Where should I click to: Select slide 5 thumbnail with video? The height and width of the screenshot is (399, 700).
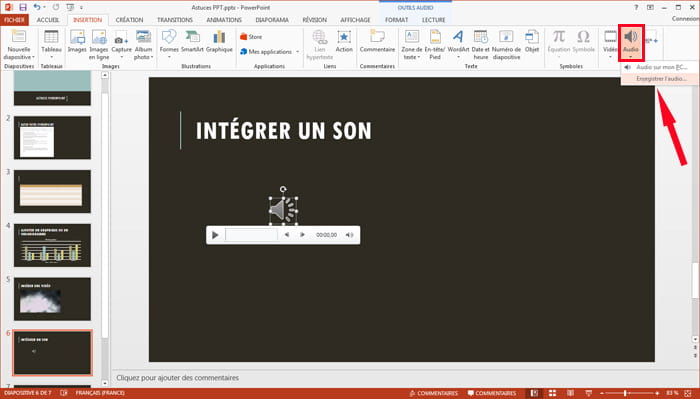52,299
